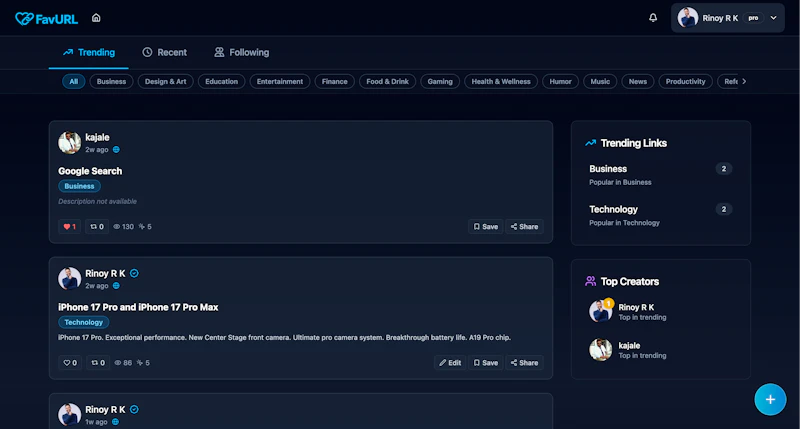Repost the Google Search post
The width and height of the screenshot is (800, 429).
pyautogui.click(x=97, y=227)
